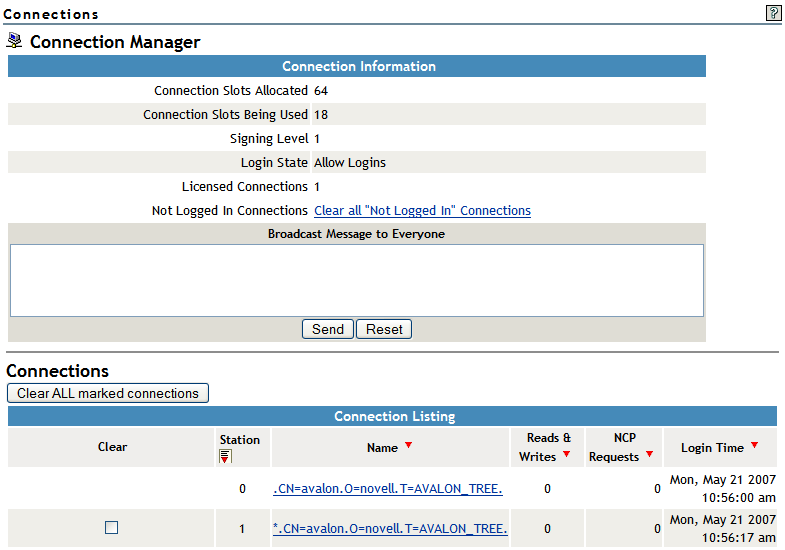Screen dimensions: 785x550
Task: Select Connection Slots Being Used value 18
Action: click(x=321, y=115)
